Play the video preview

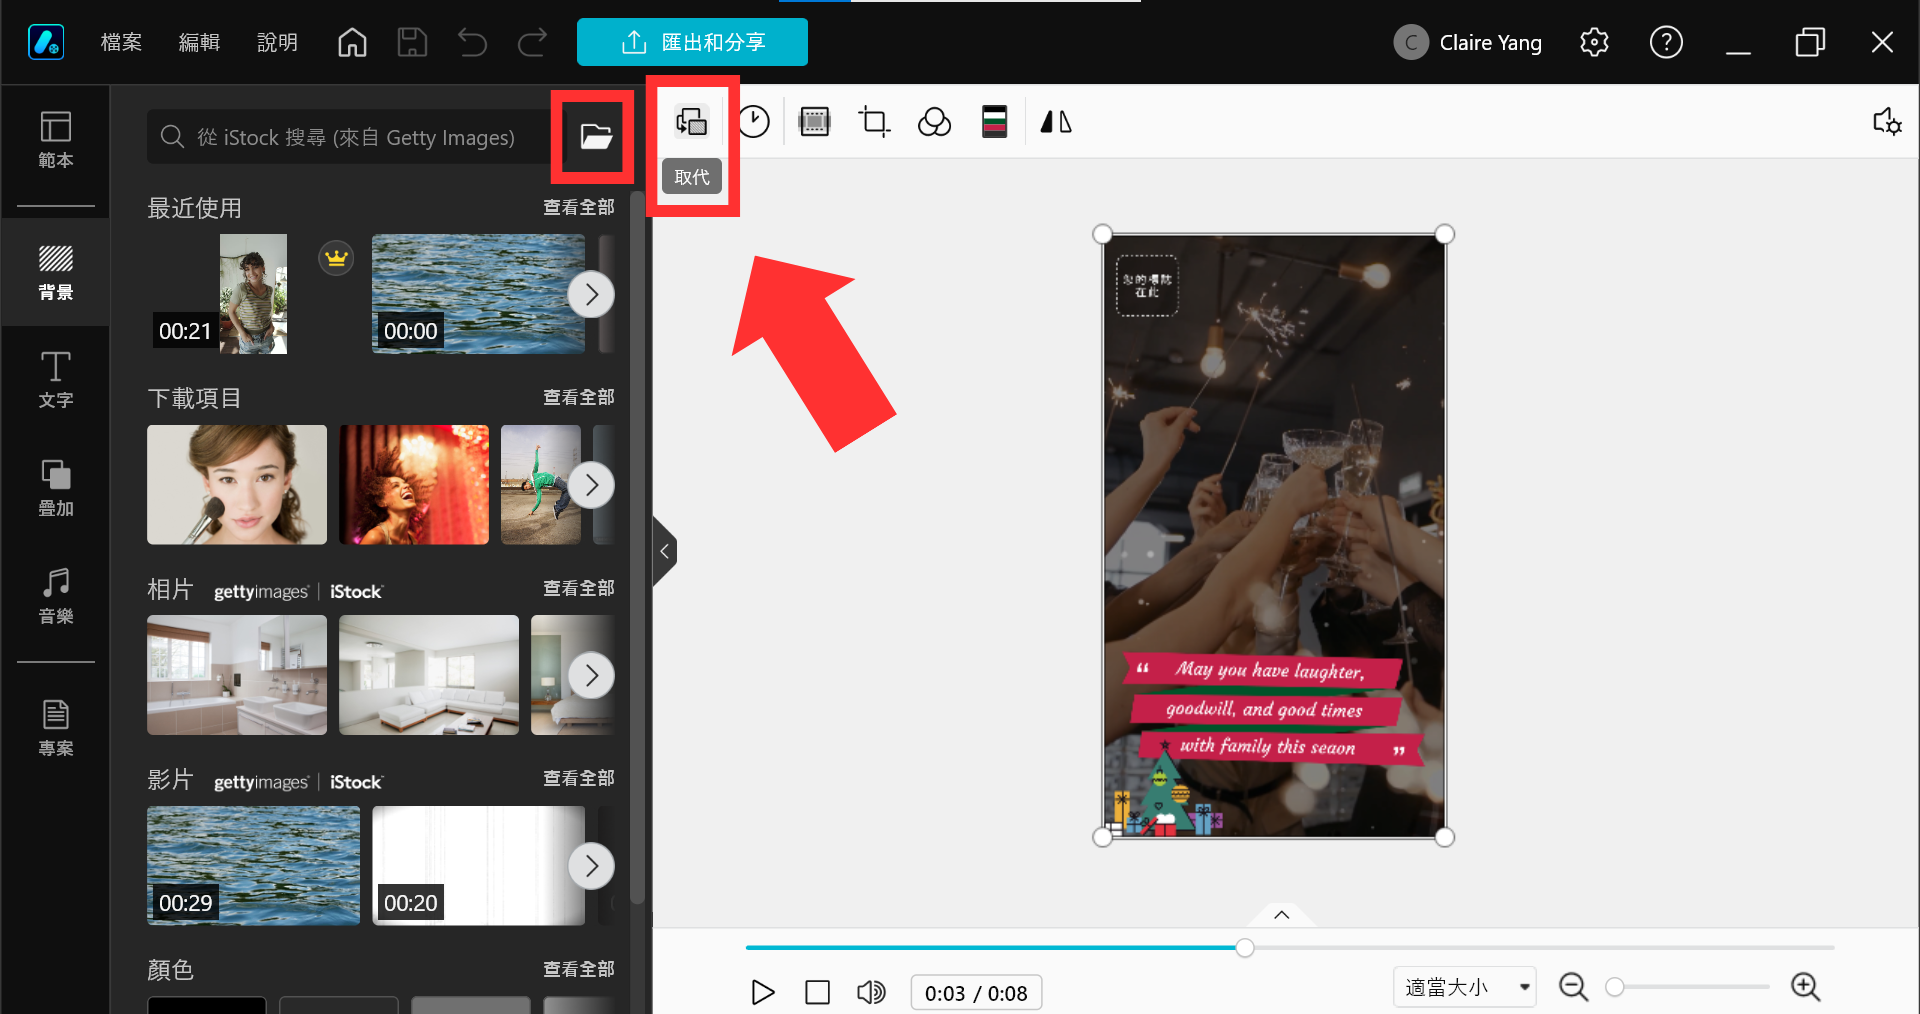763,992
